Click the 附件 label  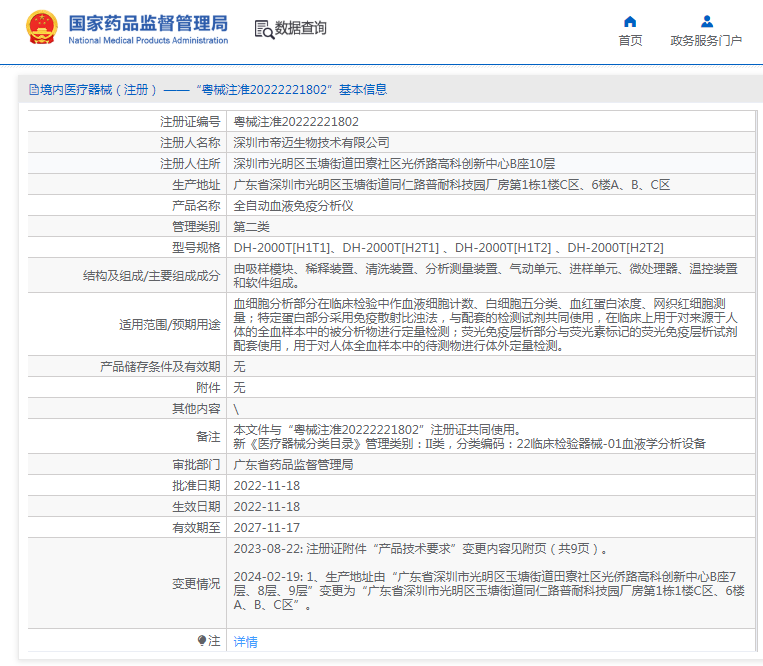click(208, 387)
